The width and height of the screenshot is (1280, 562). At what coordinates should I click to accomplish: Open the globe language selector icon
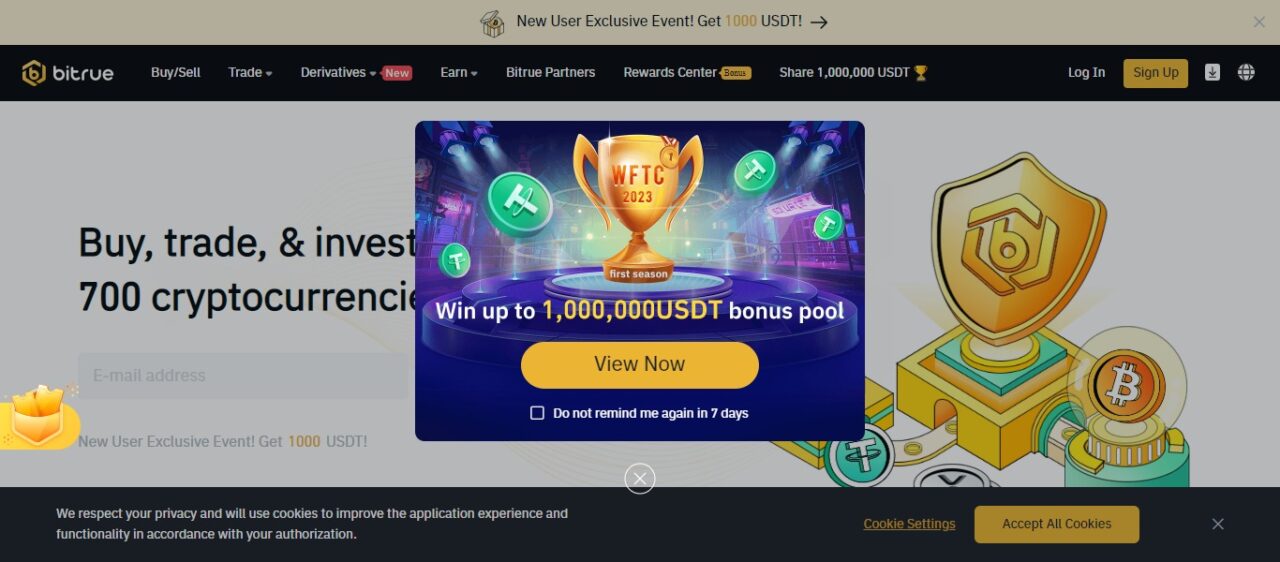(1246, 72)
